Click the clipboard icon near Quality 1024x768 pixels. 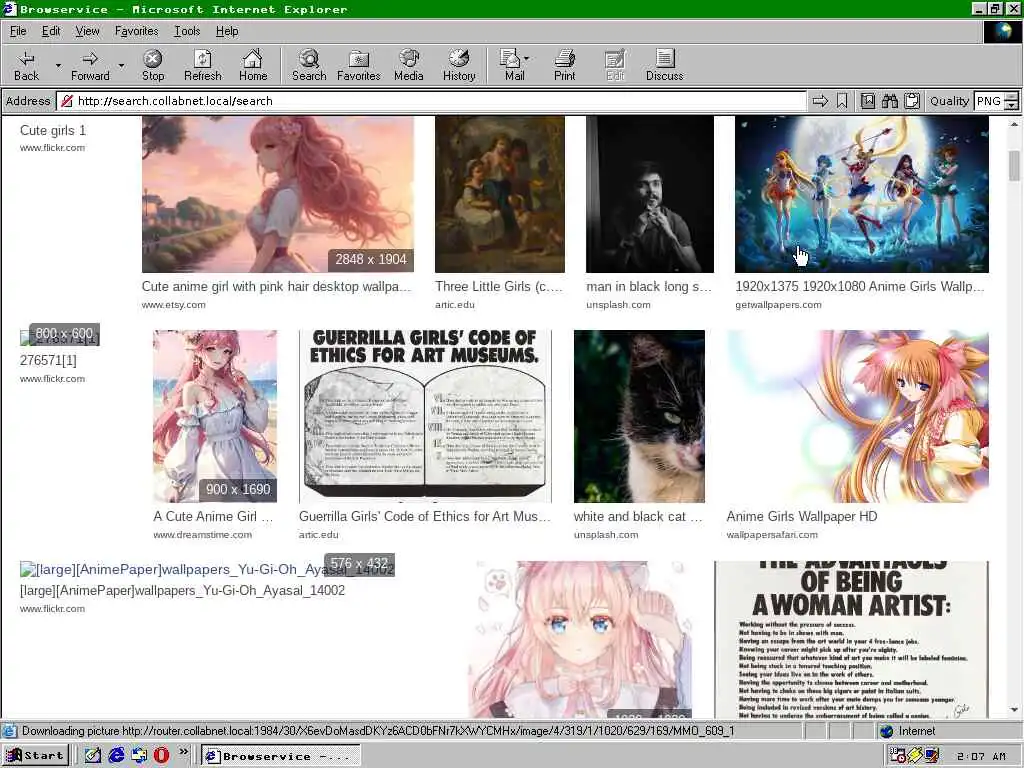click(x=912, y=101)
